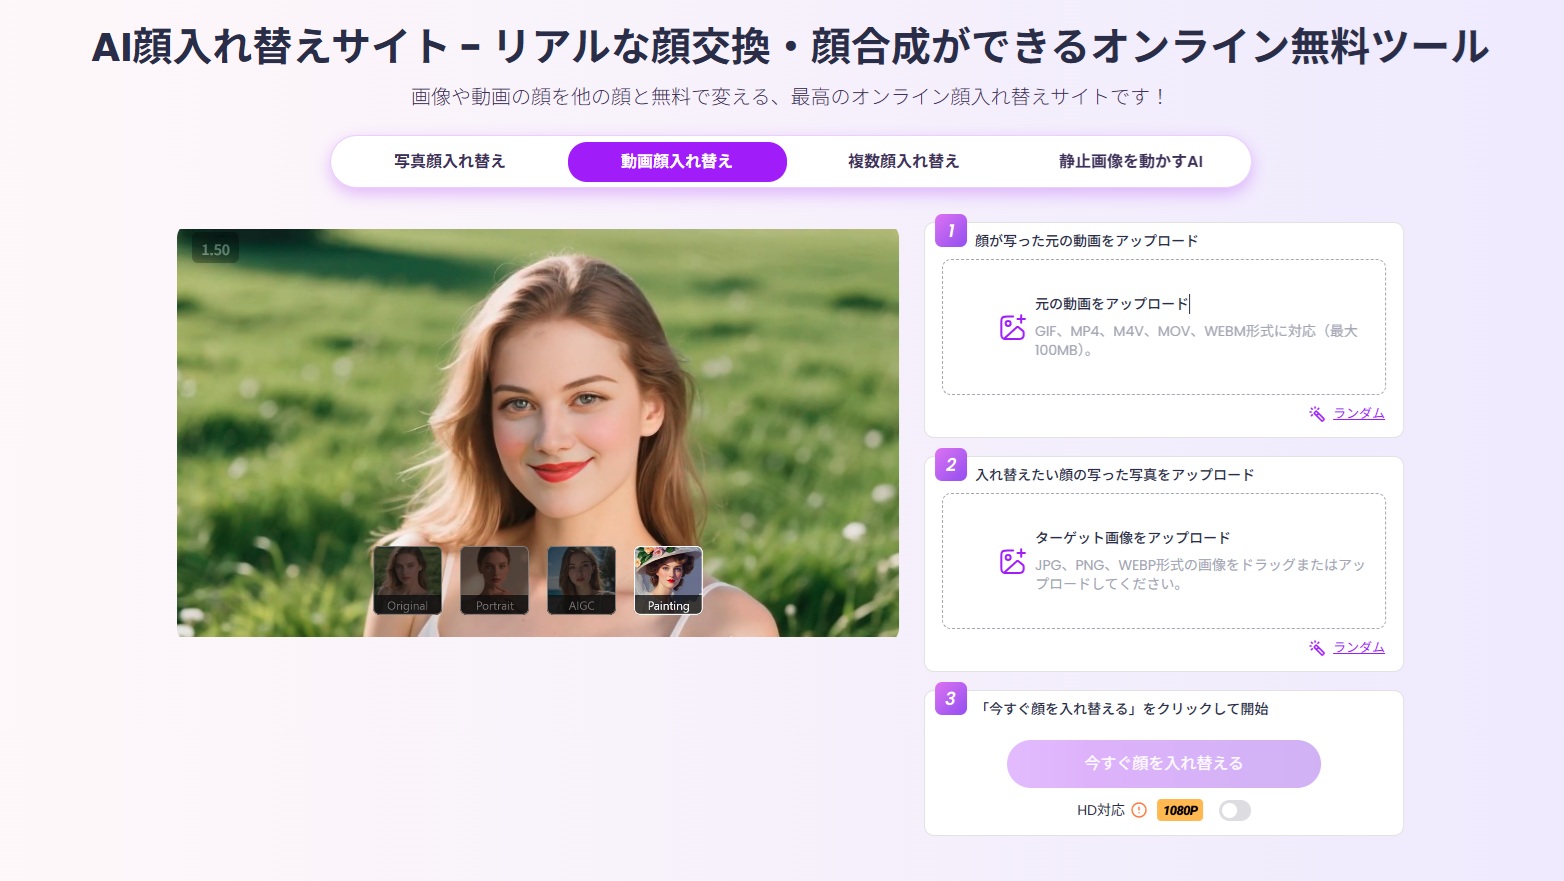The width and height of the screenshot is (1564, 881).
Task: Click ランダム link under target image upload
Action: 1358,648
